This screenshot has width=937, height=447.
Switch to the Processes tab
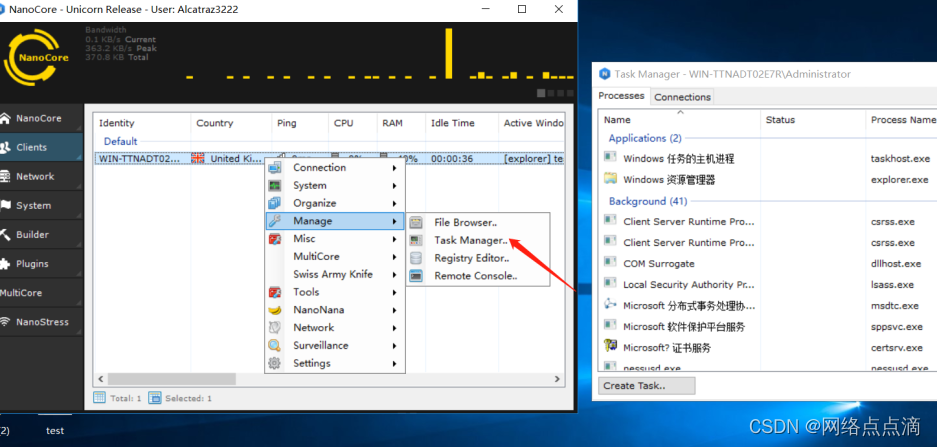(621, 96)
